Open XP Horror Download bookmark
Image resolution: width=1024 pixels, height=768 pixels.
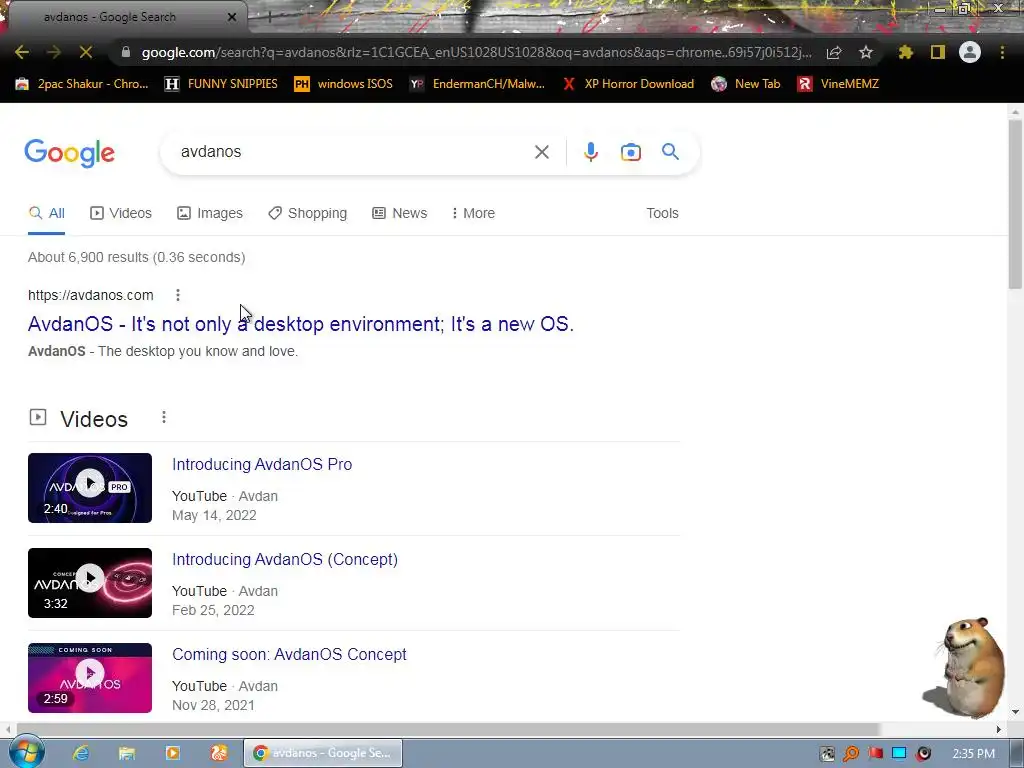[628, 84]
